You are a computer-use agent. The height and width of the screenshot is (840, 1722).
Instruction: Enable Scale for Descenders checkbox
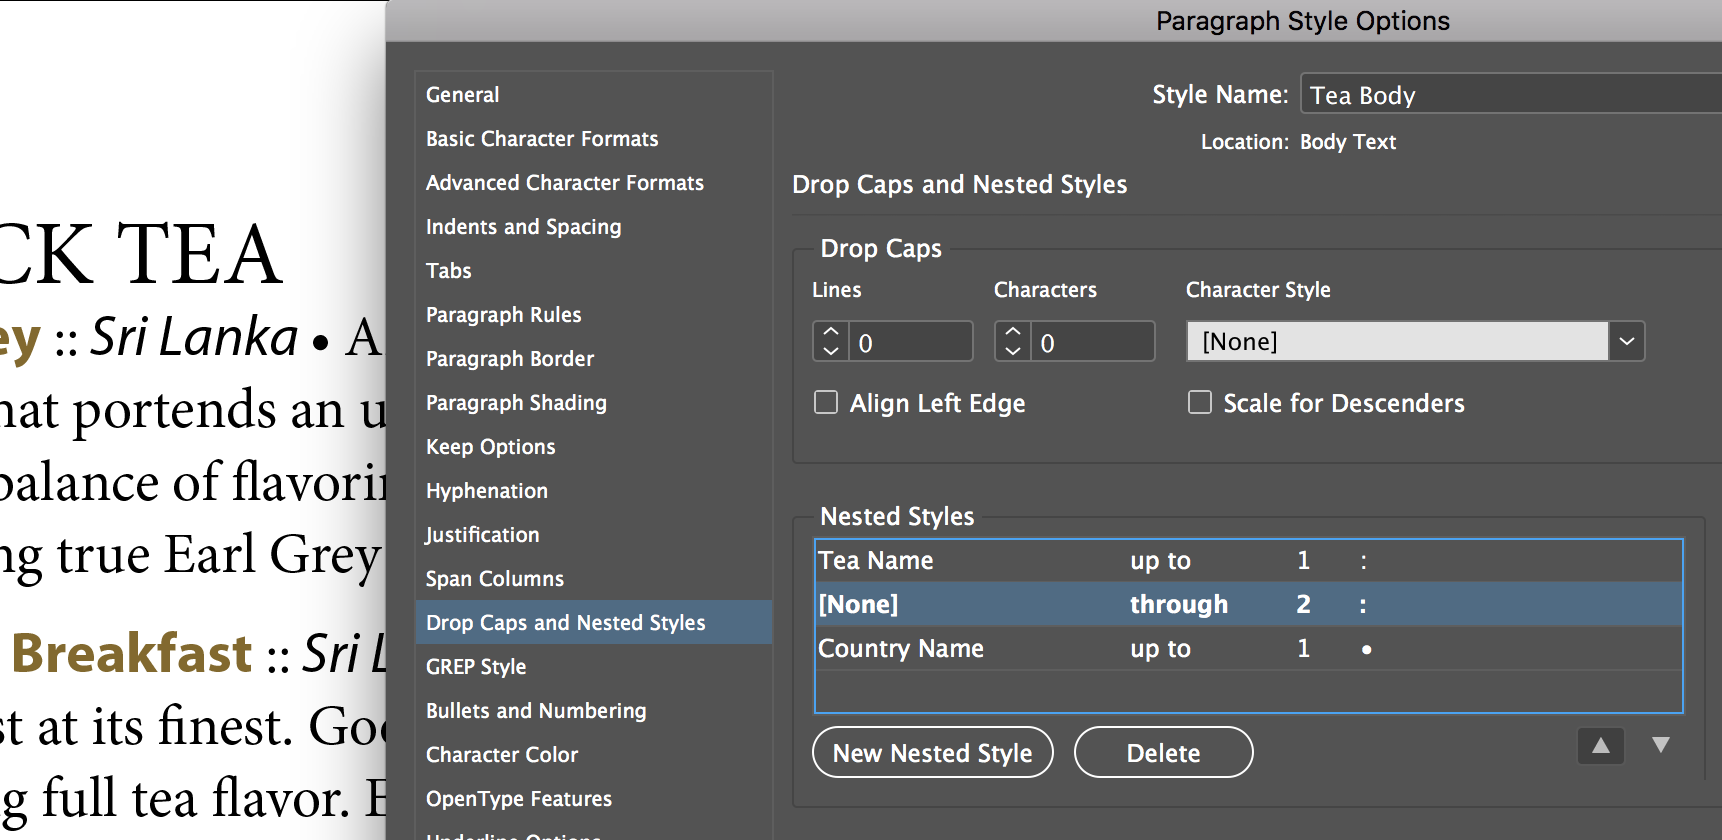click(x=1200, y=402)
